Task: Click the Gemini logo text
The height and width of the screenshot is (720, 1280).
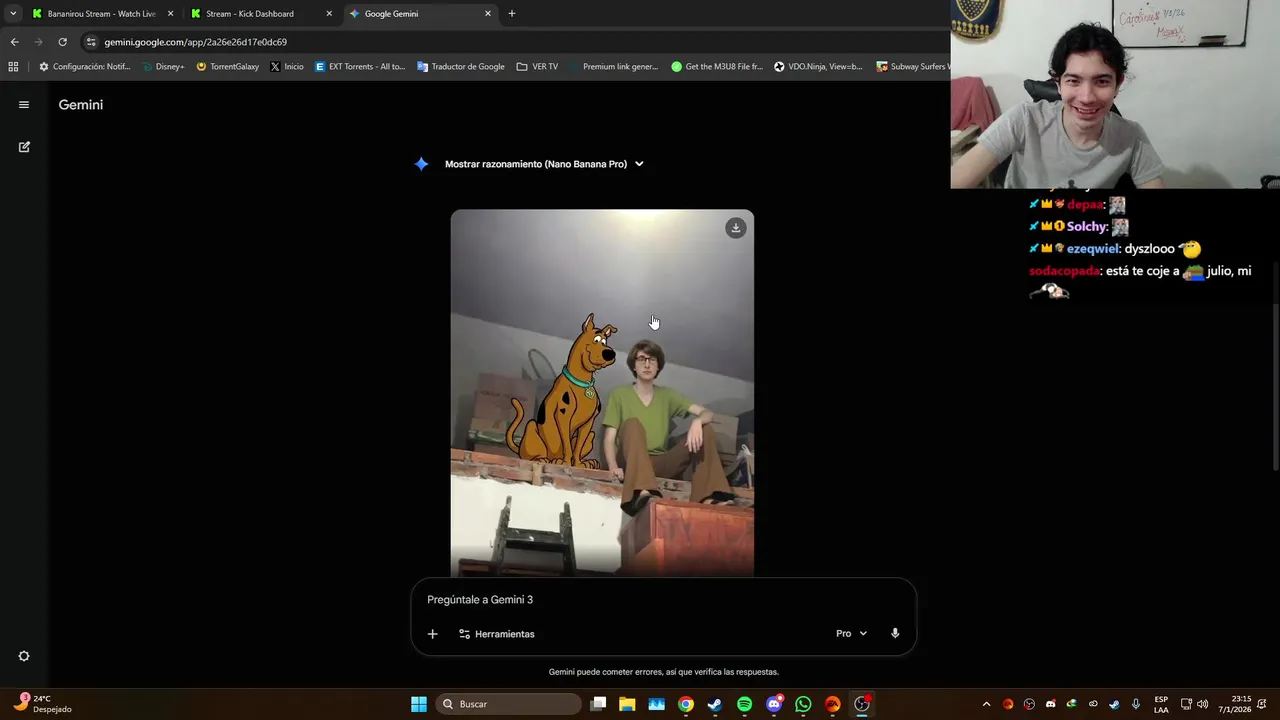Action: [x=81, y=105]
